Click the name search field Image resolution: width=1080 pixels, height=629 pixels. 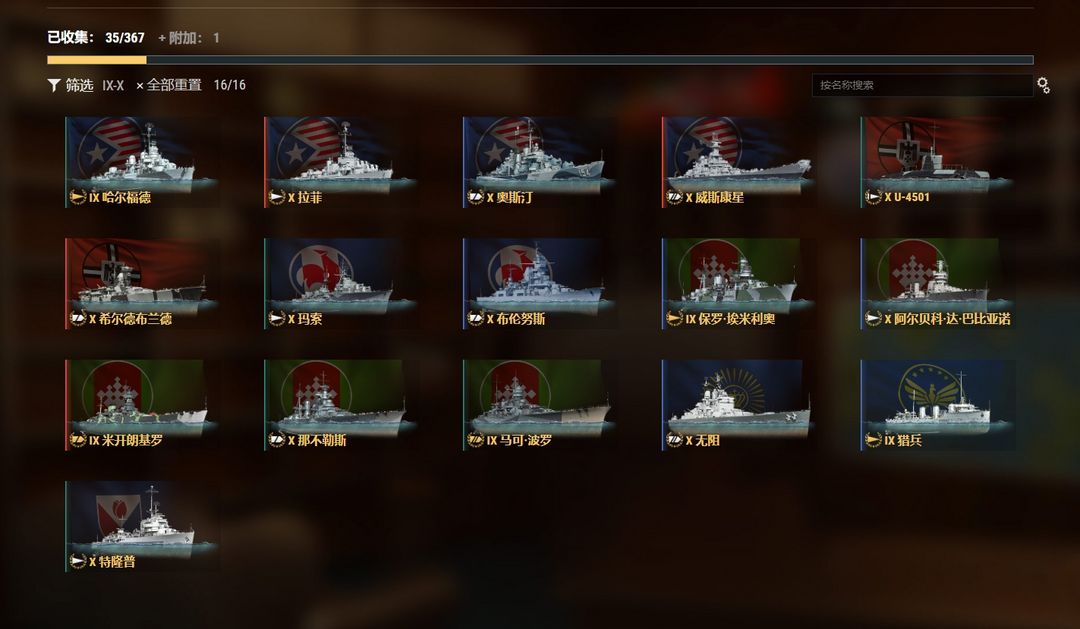[x=922, y=85]
